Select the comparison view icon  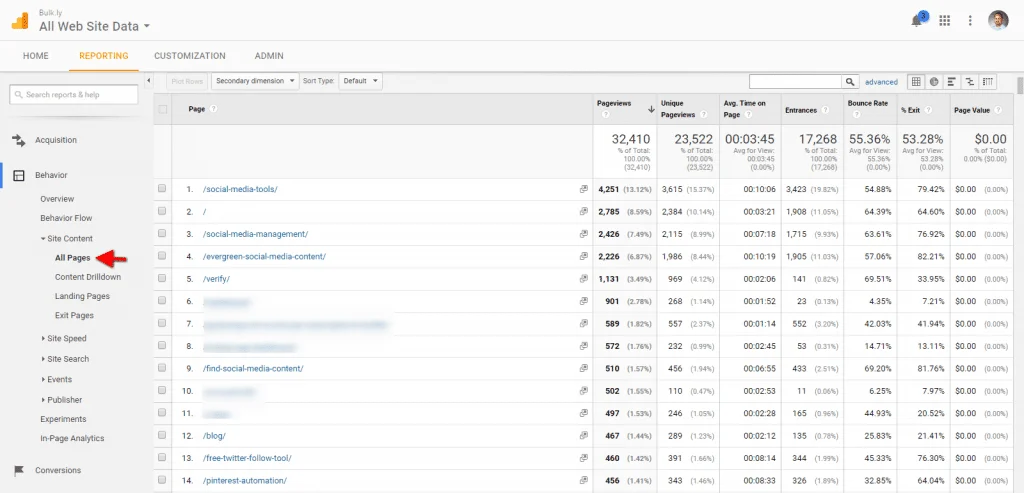click(969, 81)
